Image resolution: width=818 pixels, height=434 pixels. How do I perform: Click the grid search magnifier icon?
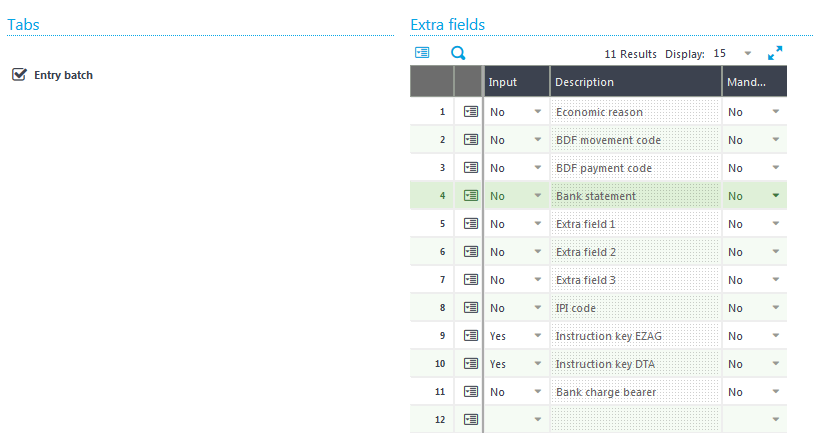(x=458, y=53)
